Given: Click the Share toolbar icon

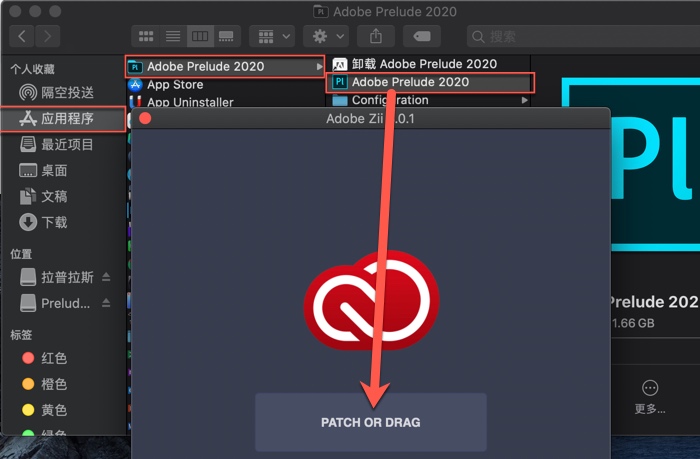Looking at the screenshot, I should tap(376, 36).
